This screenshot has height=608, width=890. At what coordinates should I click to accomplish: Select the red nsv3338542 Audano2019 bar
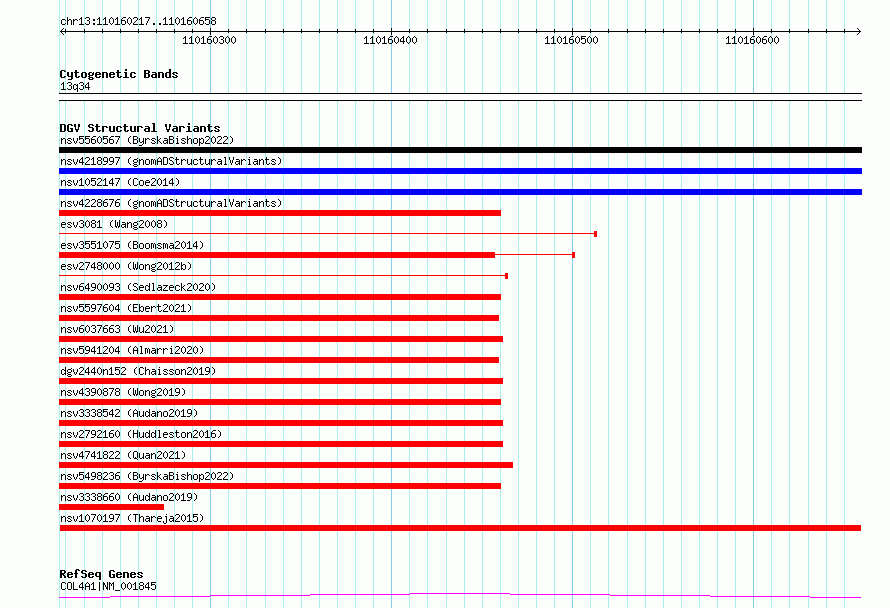tap(281, 423)
